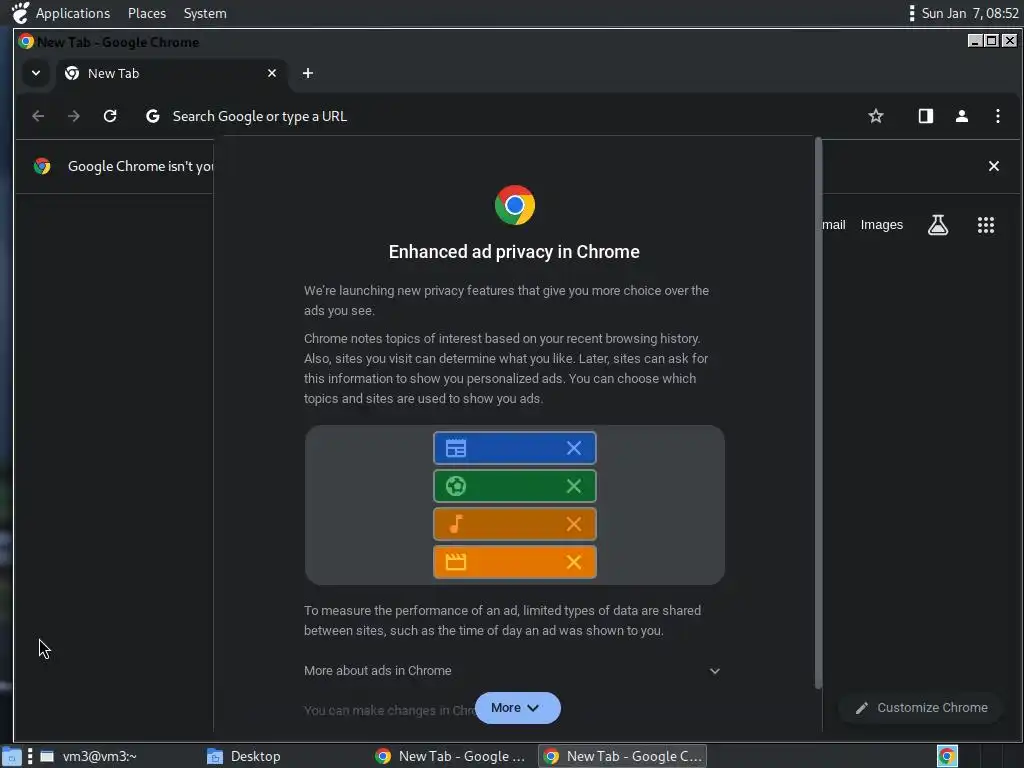The image size is (1024, 768).
Task: Click the show desktop icon in the taskbar
Action: [x=12, y=756]
